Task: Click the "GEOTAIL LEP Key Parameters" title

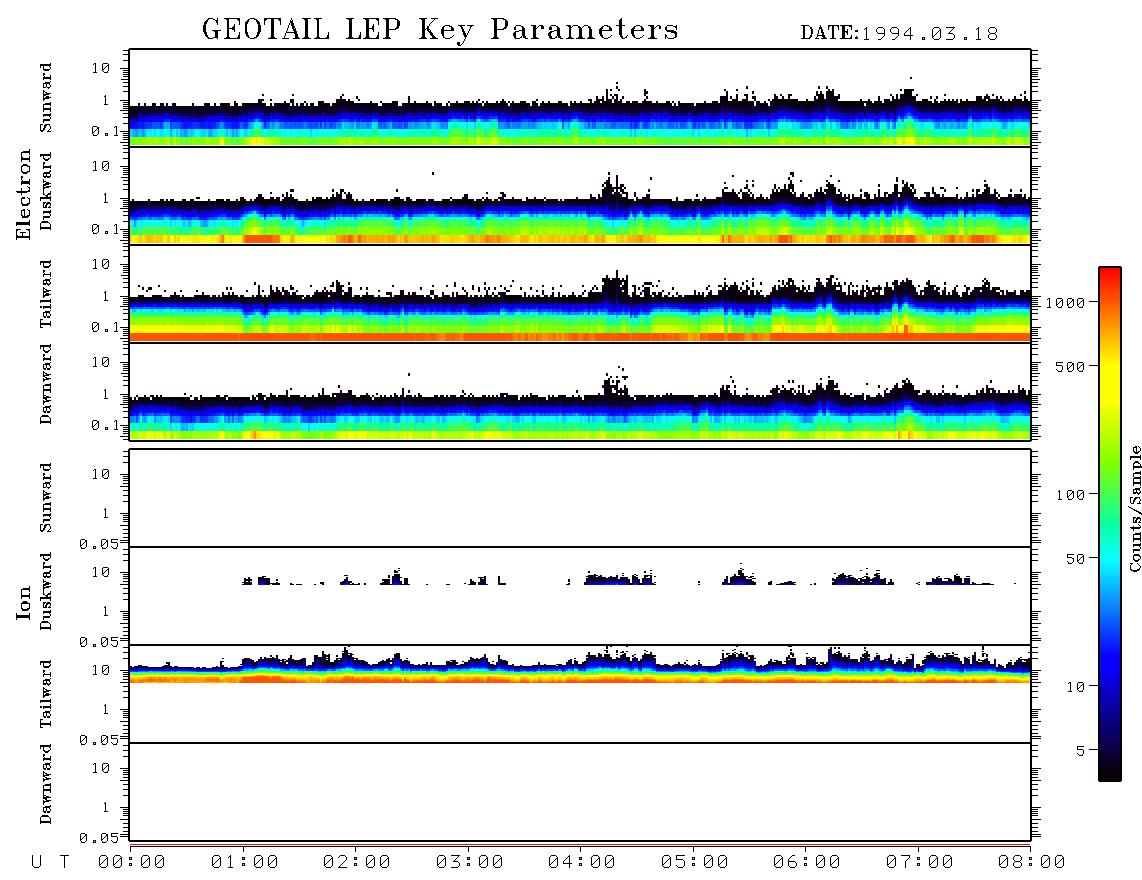Action: tap(440, 30)
